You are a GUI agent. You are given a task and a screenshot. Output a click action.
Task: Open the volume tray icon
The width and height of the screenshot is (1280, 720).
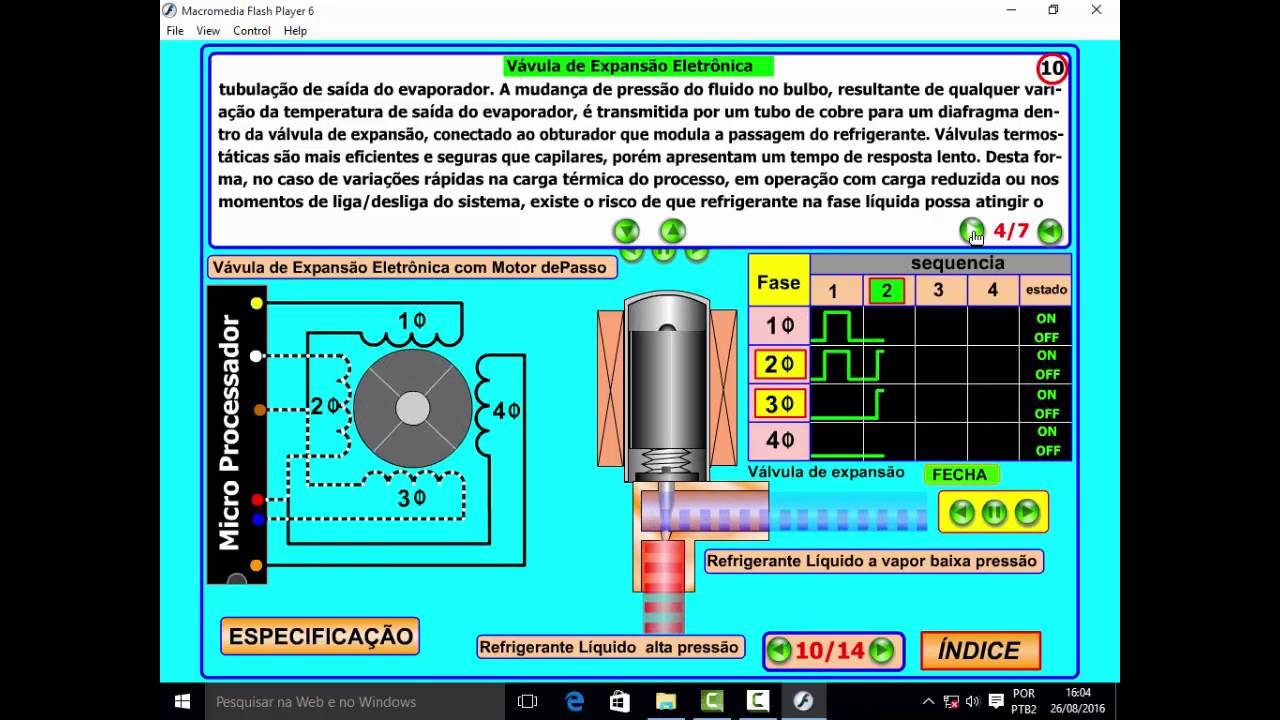(973, 701)
